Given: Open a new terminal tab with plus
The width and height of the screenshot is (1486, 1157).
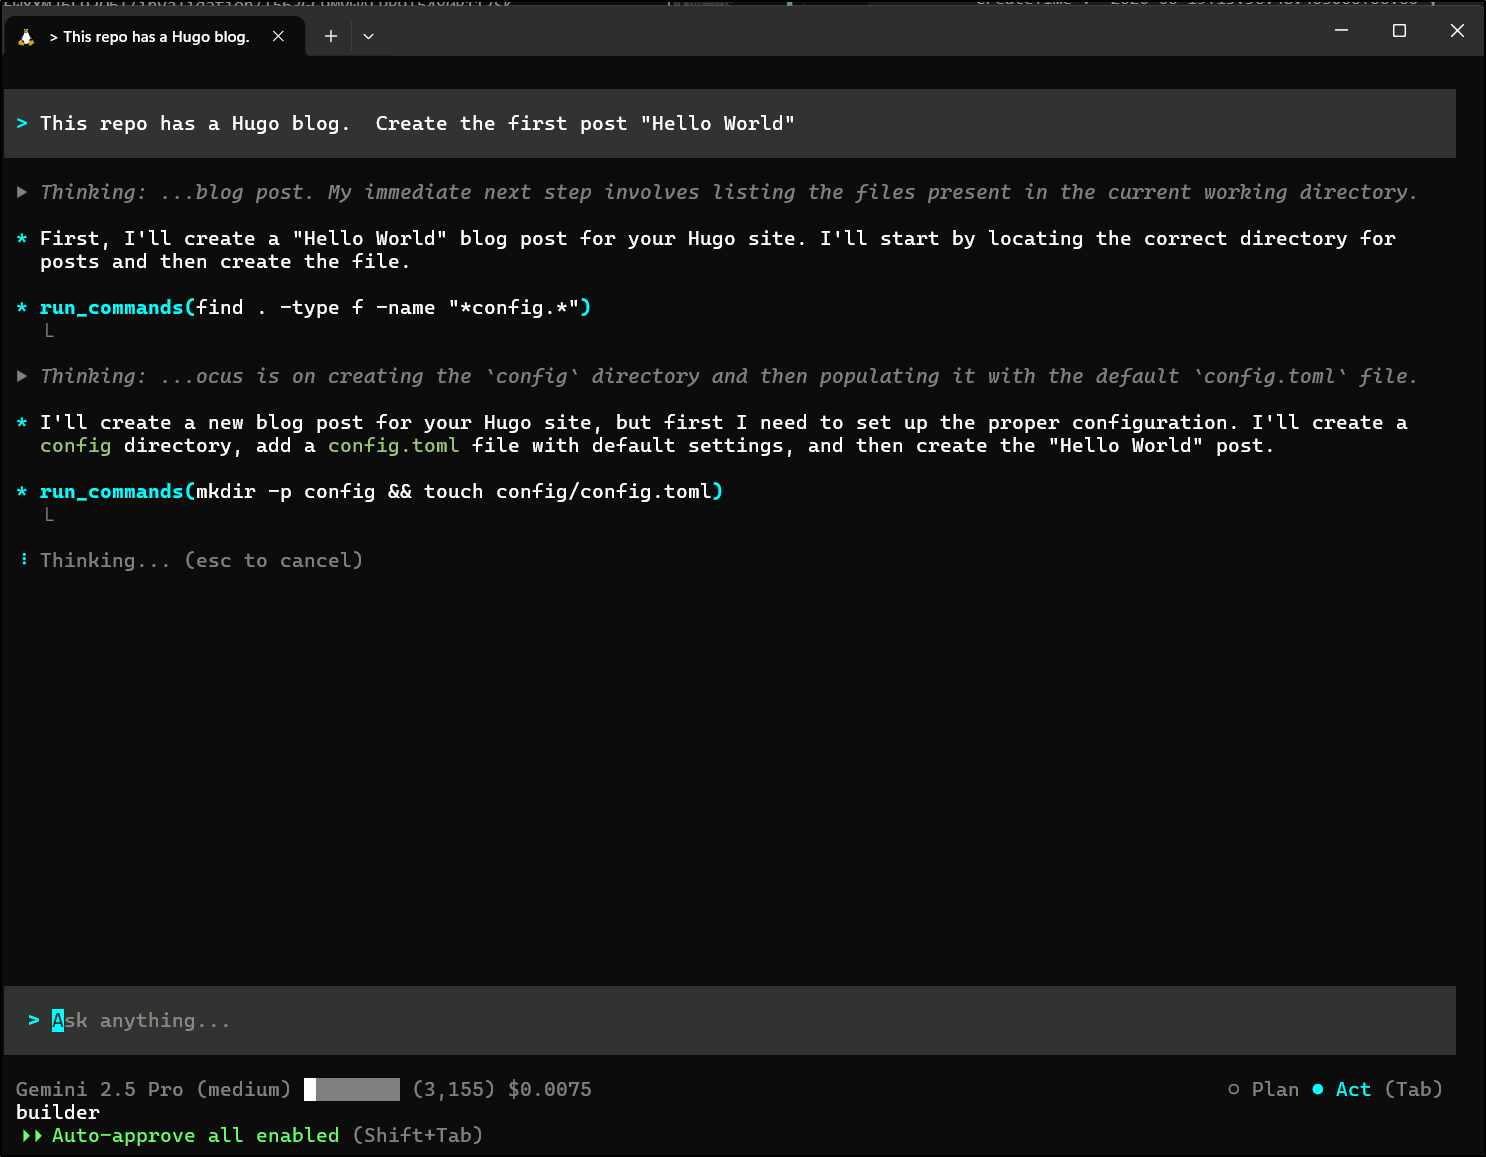Looking at the screenshot, I should coord(331,36).
